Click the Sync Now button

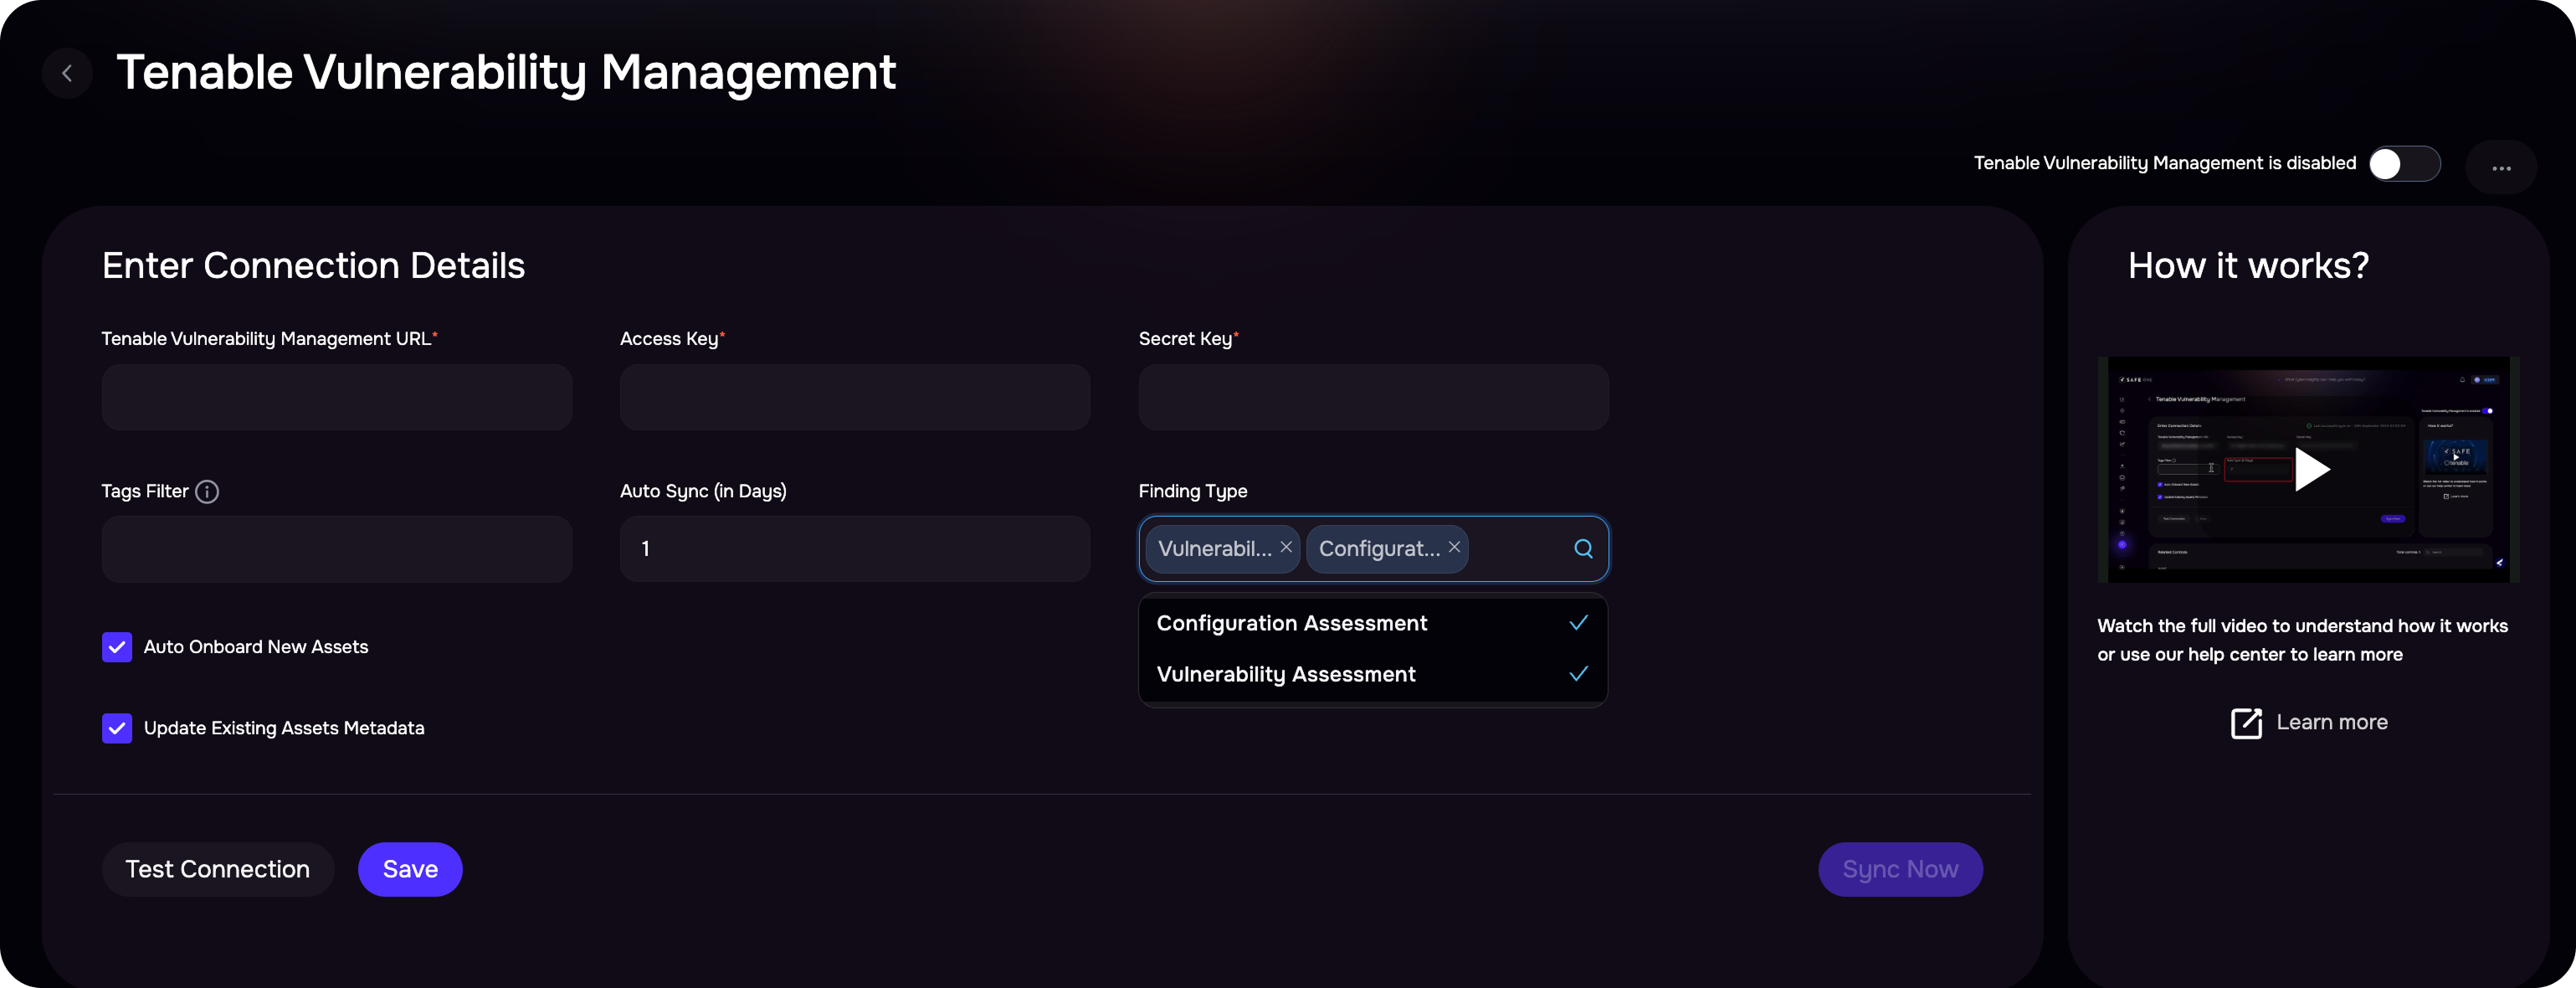tap(1899, 869)
